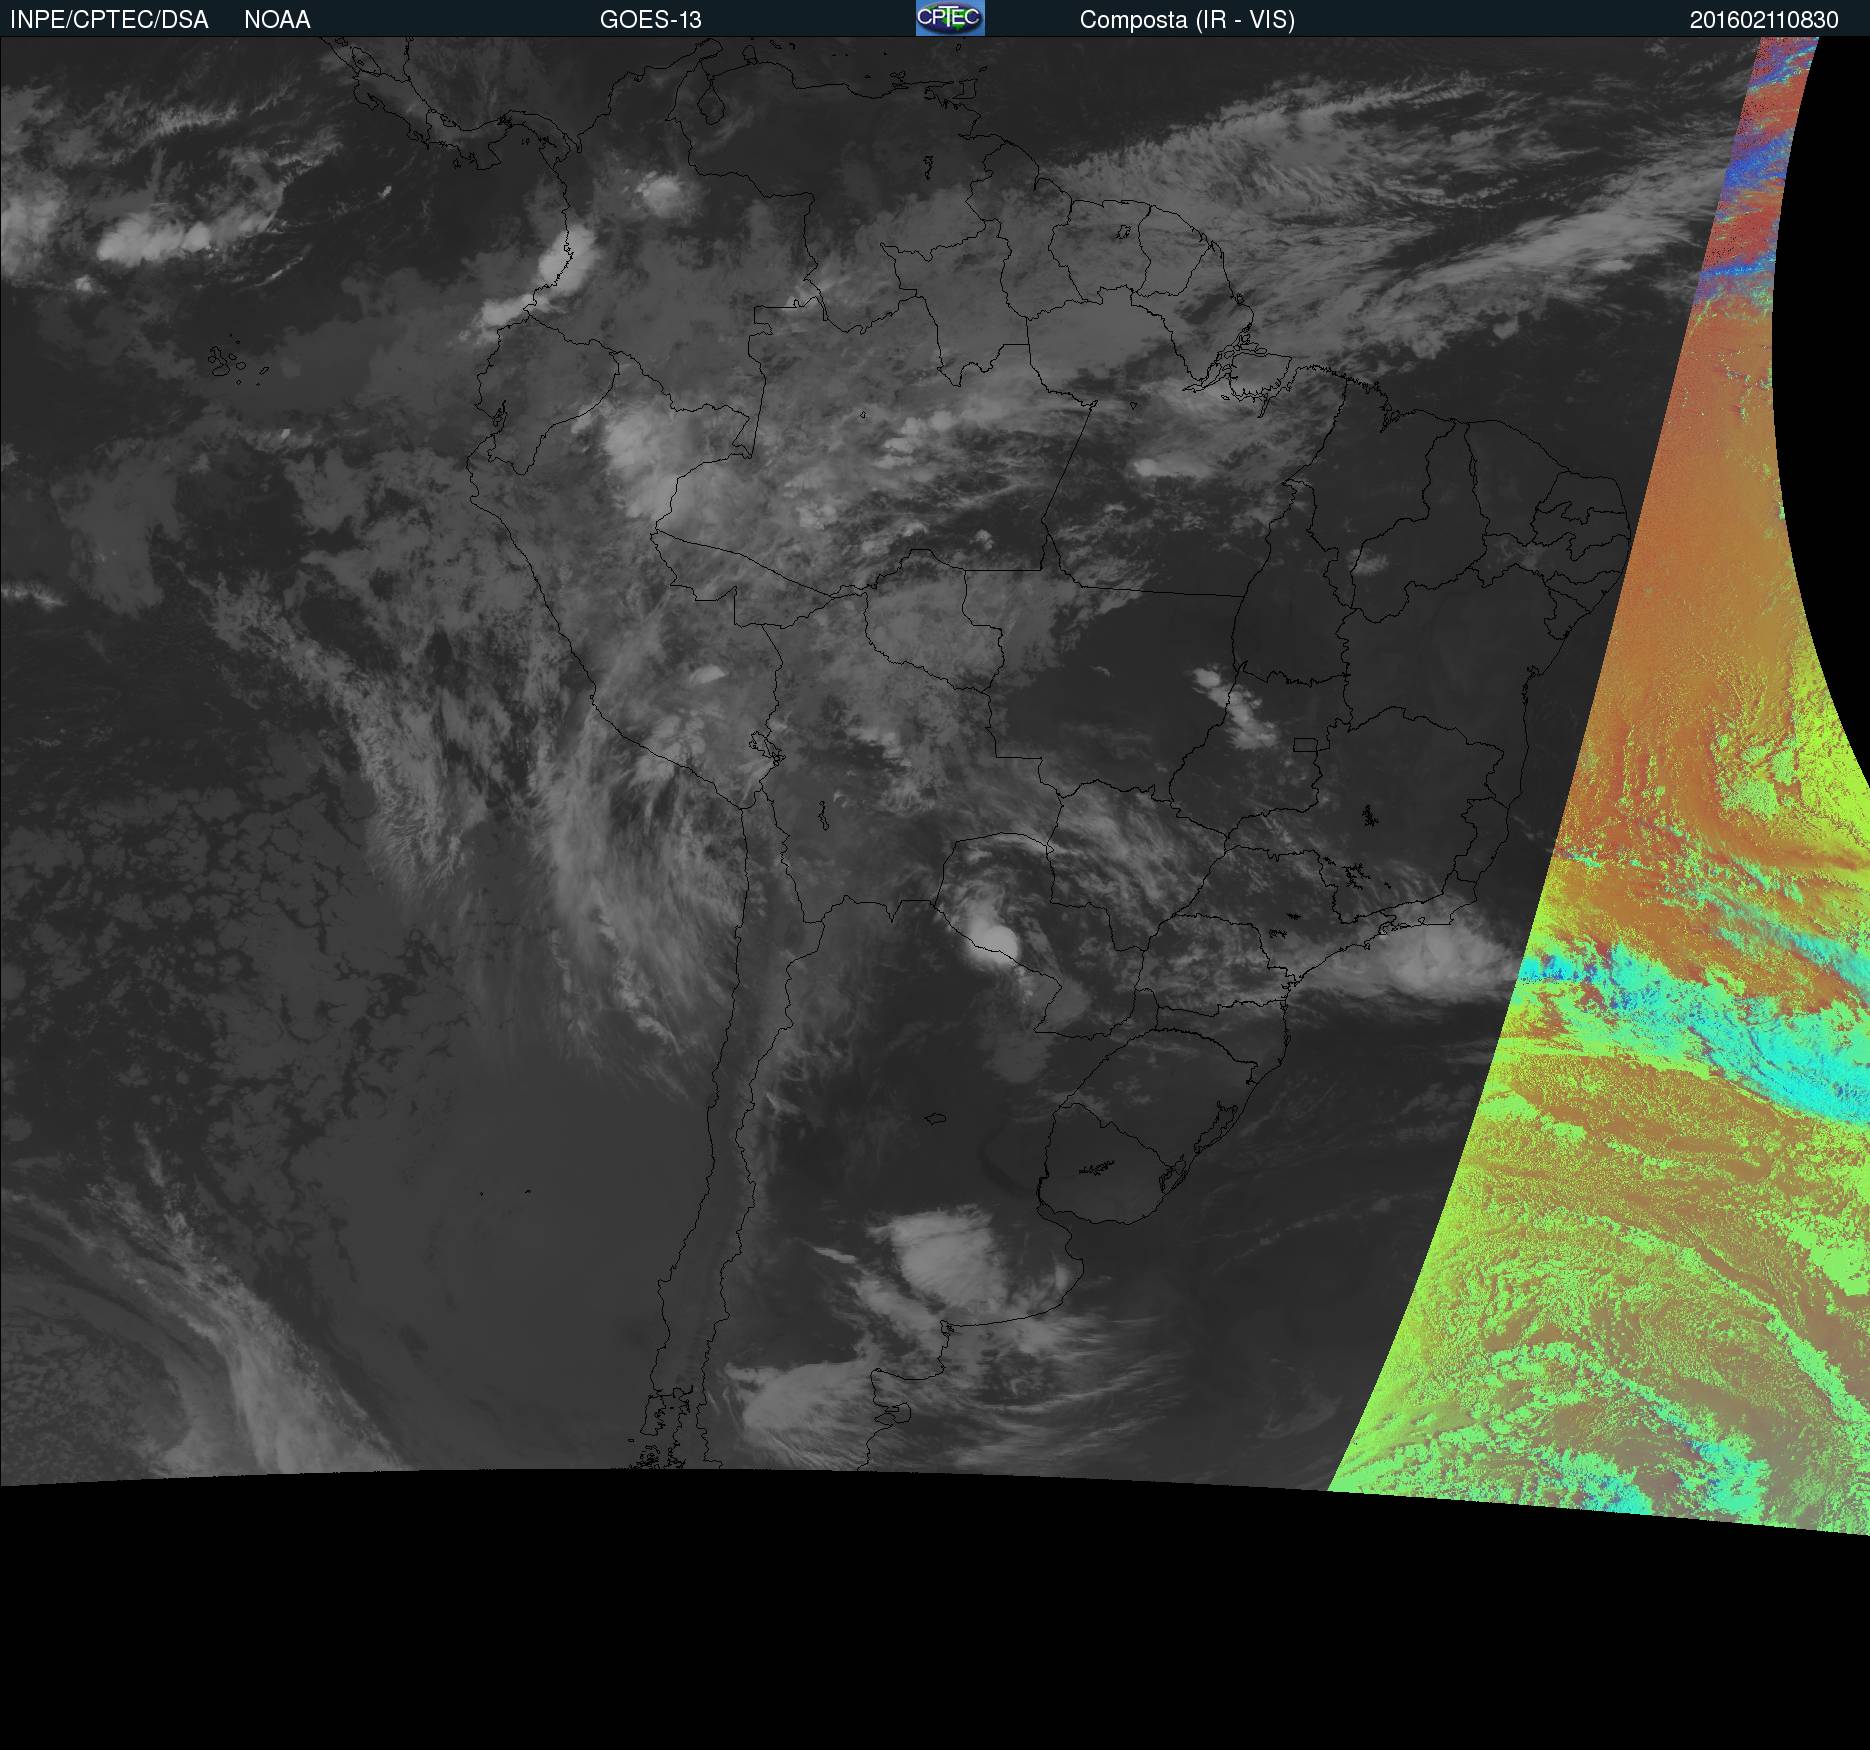Click the Composta (IR - VIS) title
Screen dimensions: 1870x1750
click(x=1187, y=20)
